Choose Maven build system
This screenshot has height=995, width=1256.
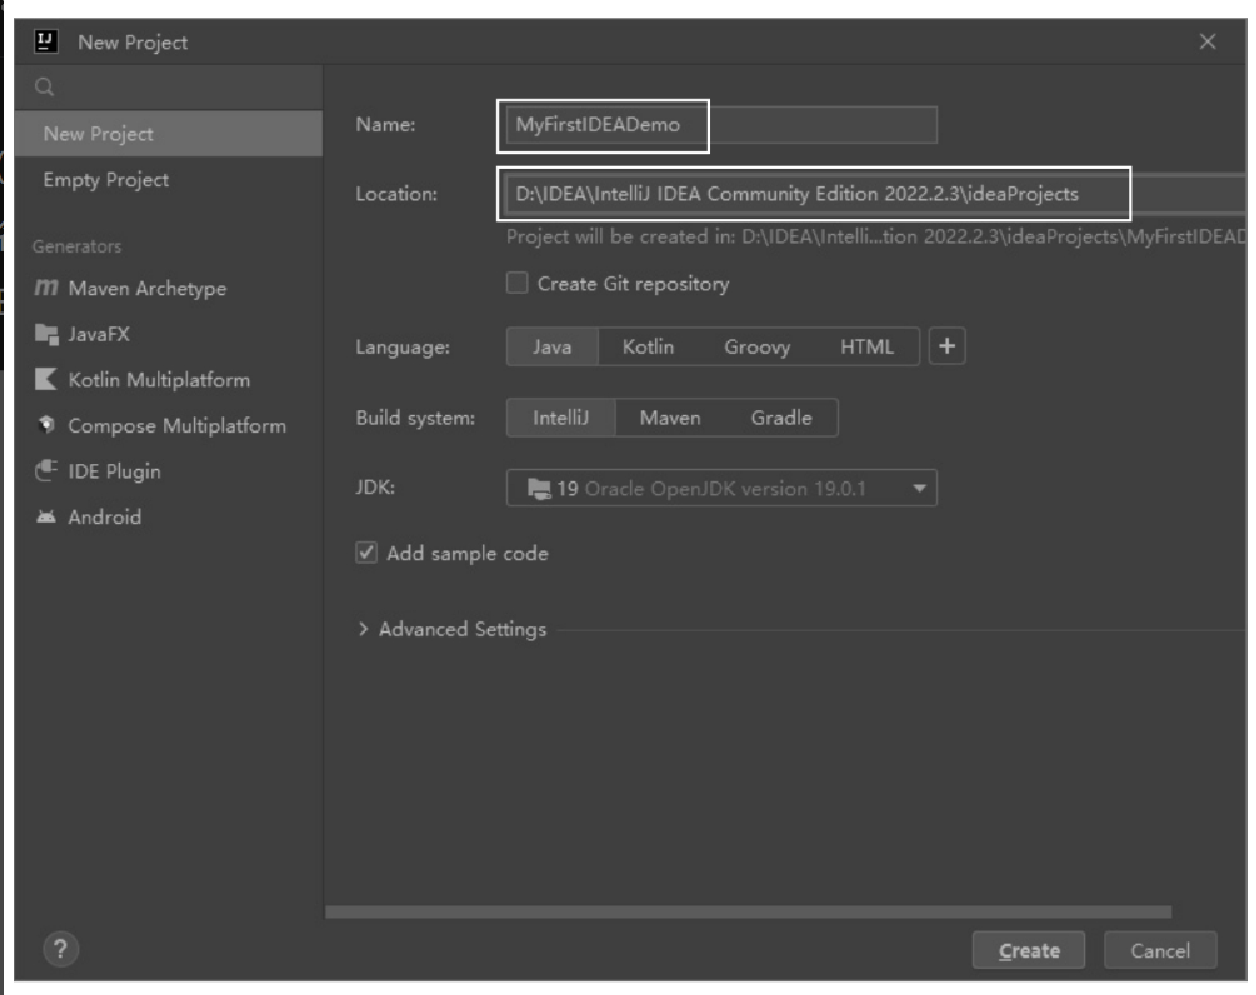pos(670,418)
